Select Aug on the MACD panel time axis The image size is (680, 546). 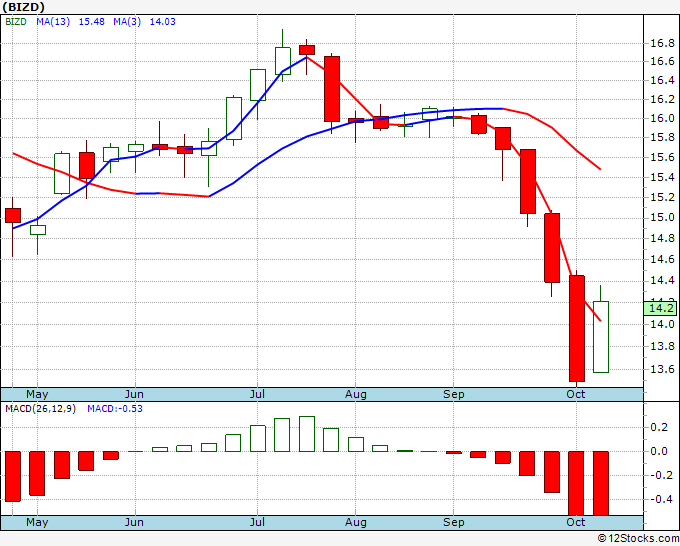click(x=356, y=522)
